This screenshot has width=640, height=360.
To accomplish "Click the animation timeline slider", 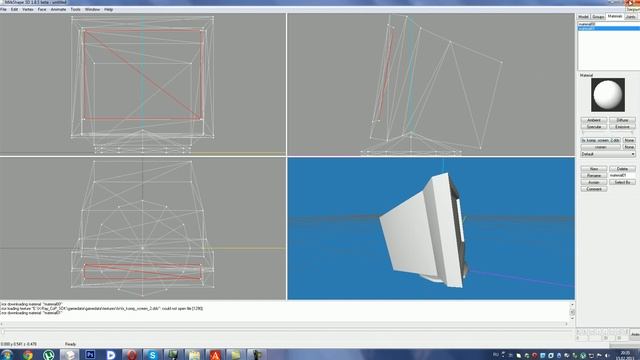I will pos(288,332).
